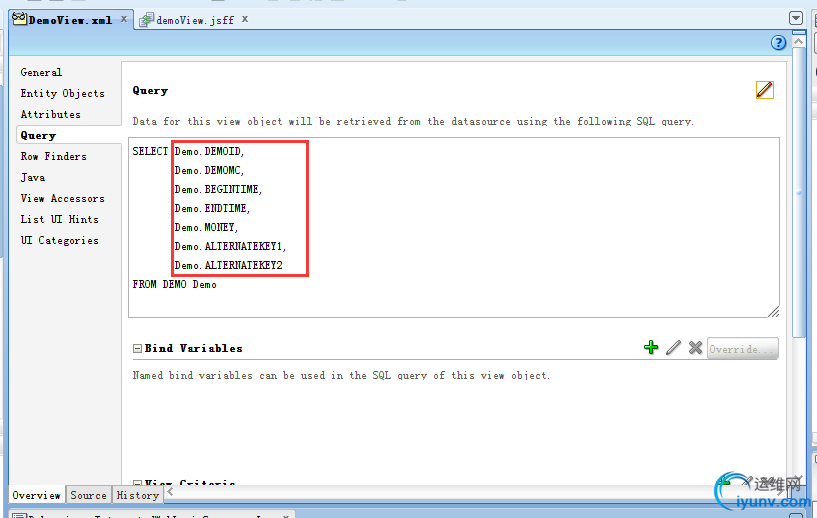The height and width of the screenshot is (518, 817).
Task: Add a bind variable with green plus
Action: coord(651,348)
